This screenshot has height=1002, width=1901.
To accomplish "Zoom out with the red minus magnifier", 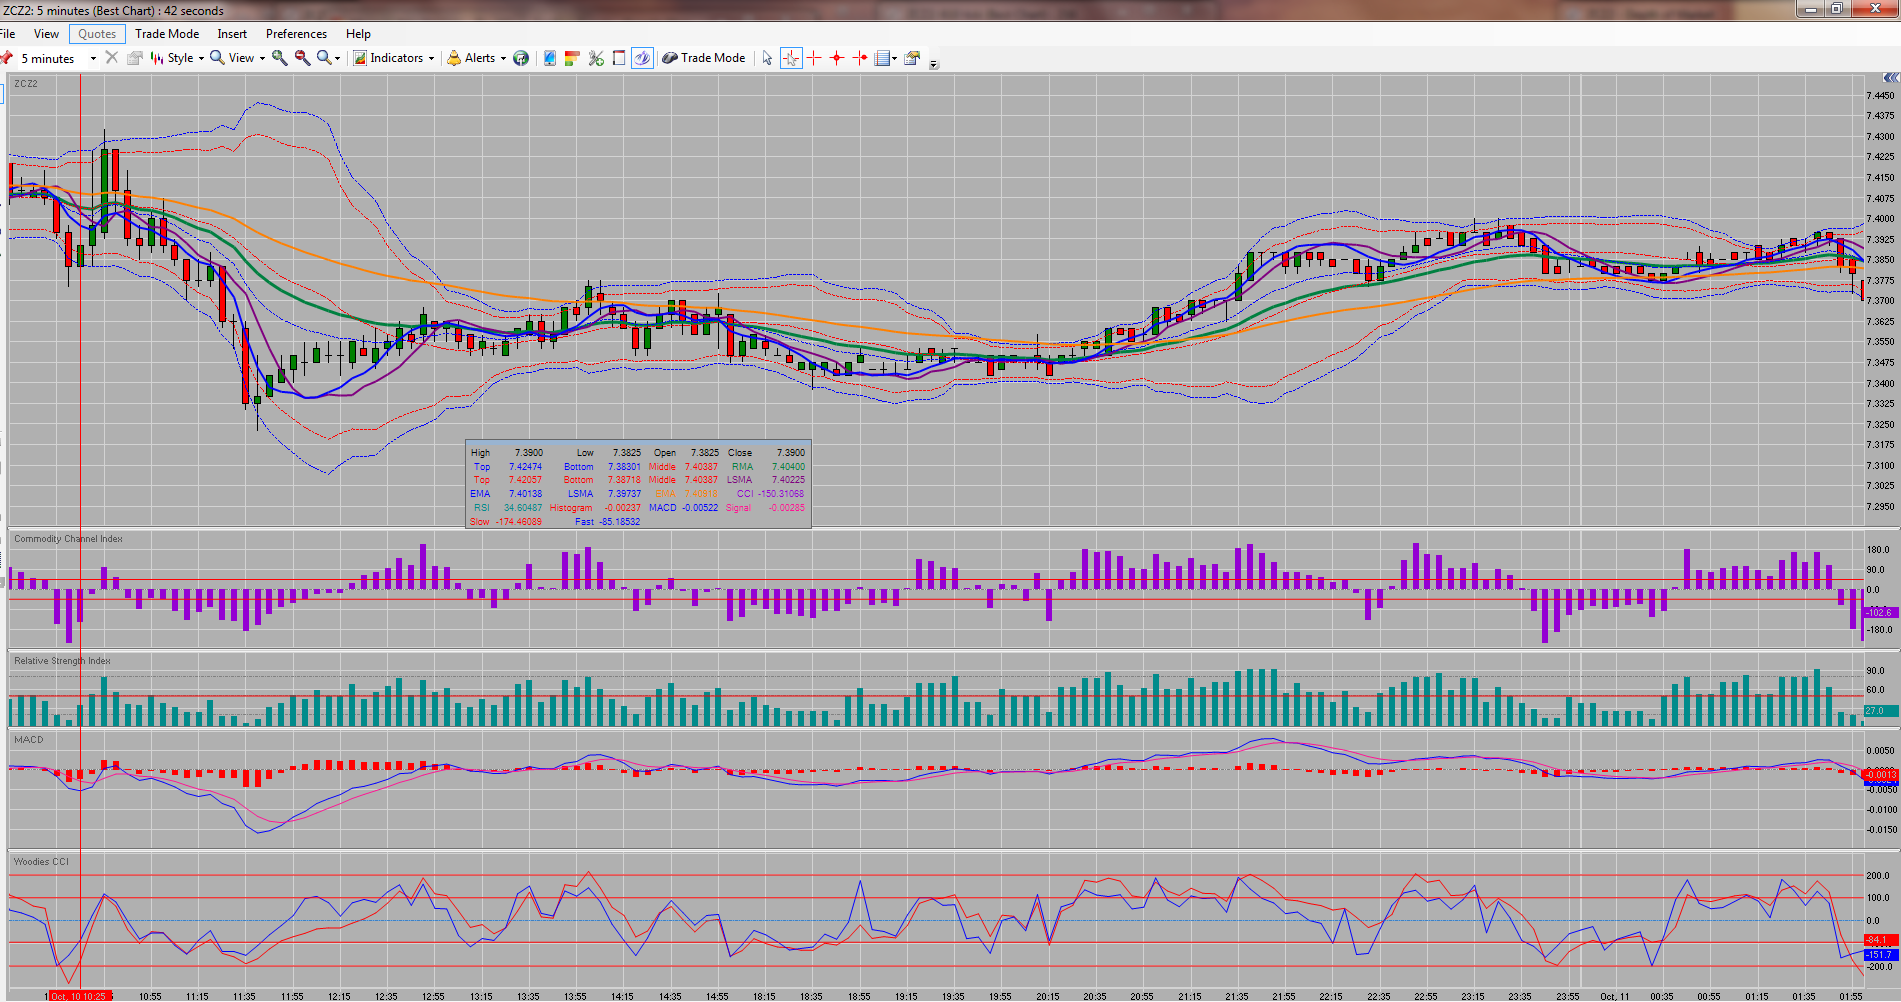I will click(302, 58).
